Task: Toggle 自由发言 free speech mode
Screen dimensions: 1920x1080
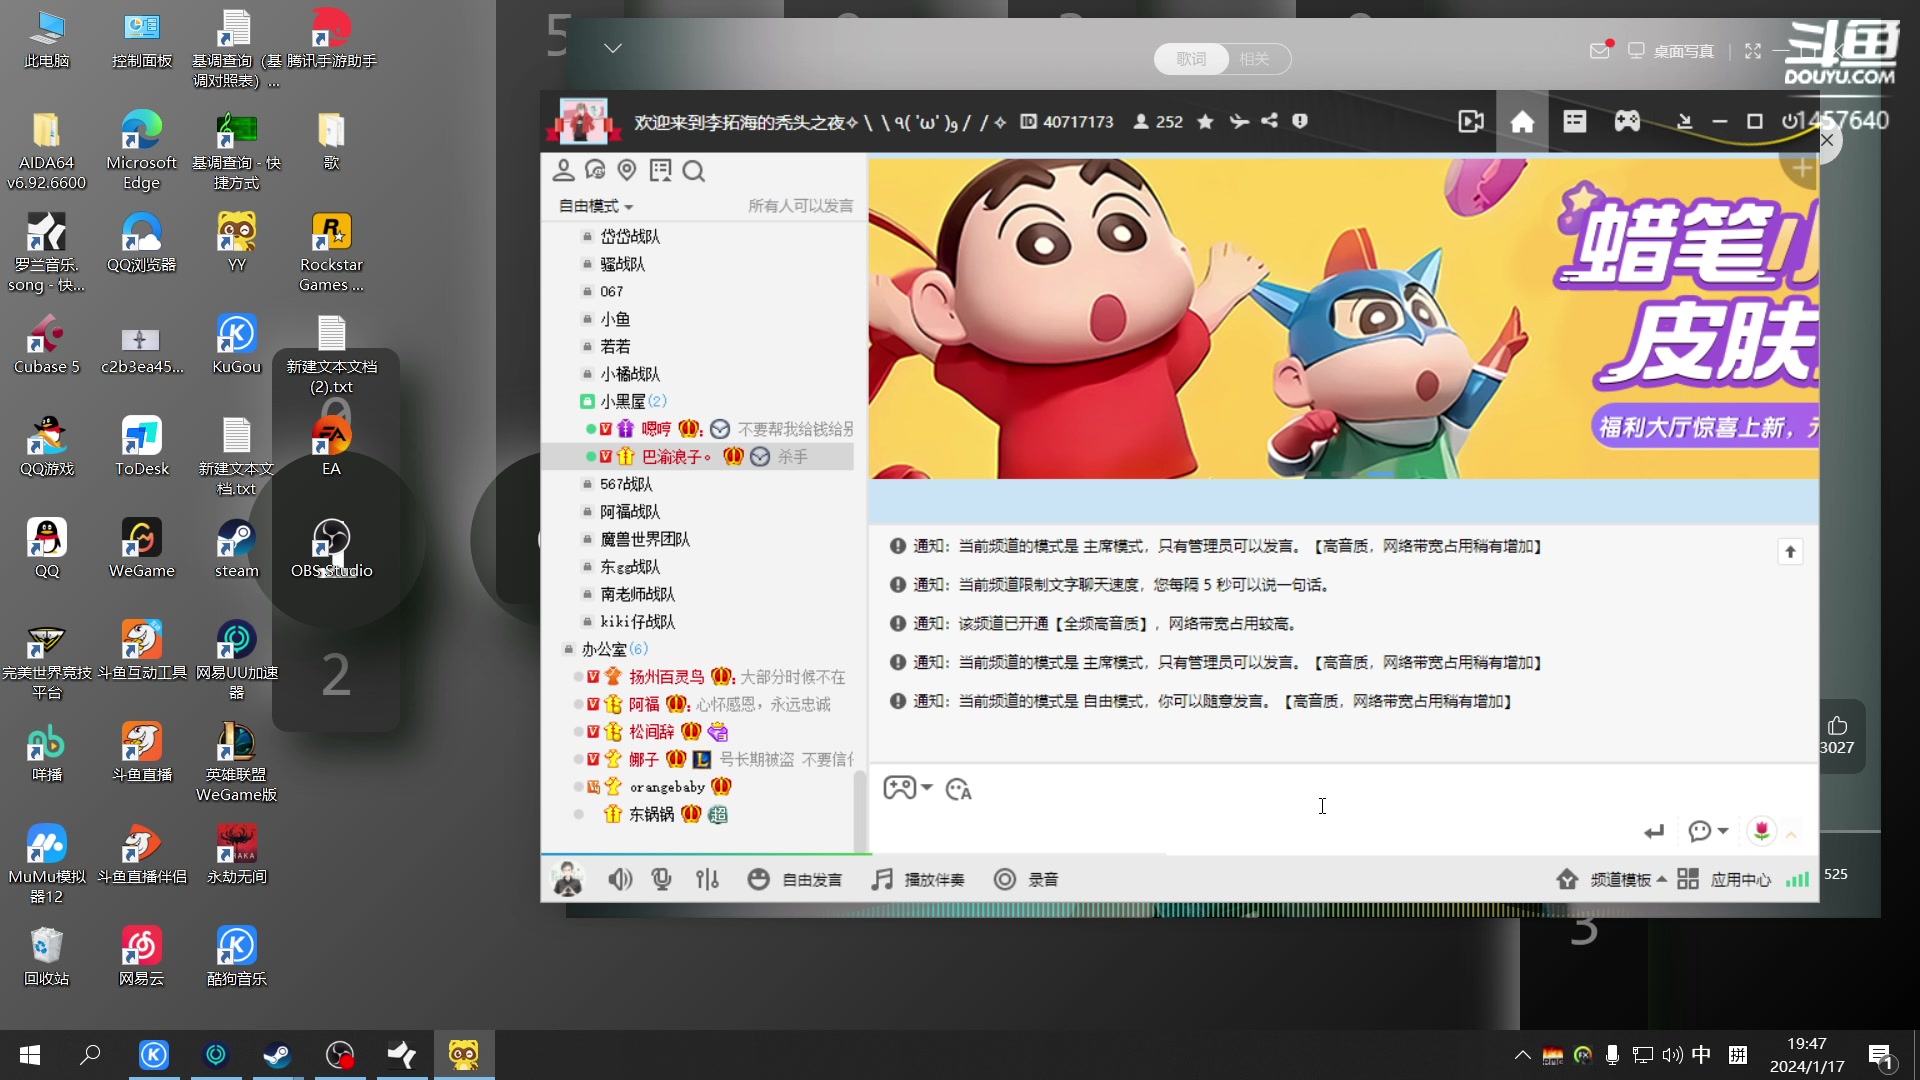Action: [812, 879]
